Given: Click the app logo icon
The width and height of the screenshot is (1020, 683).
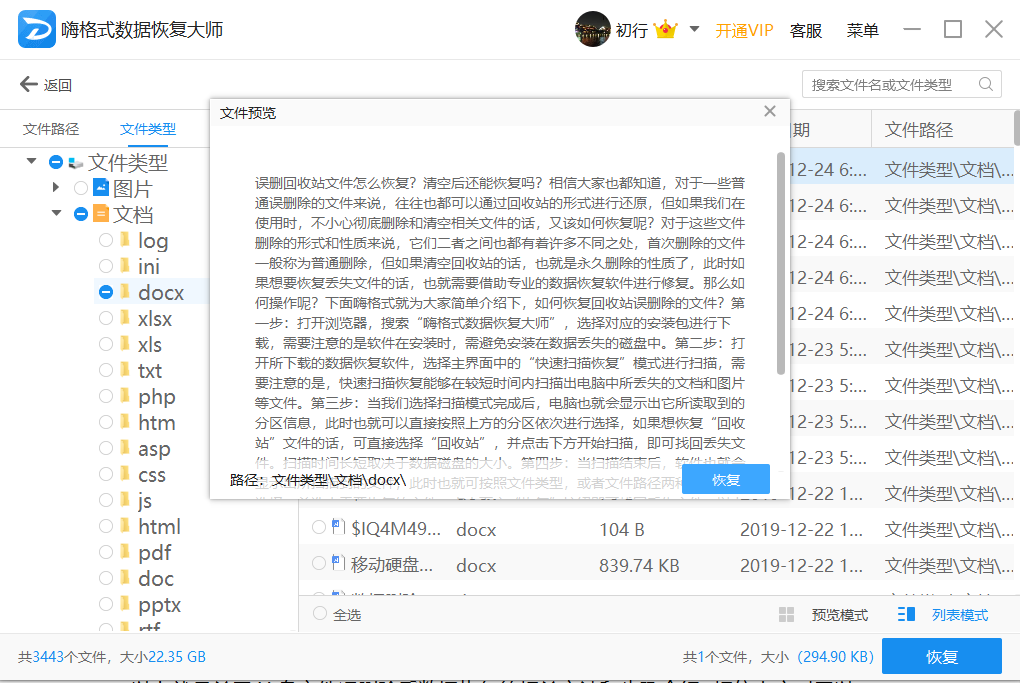Looking at the screenshot, I should tap(36, 29).
